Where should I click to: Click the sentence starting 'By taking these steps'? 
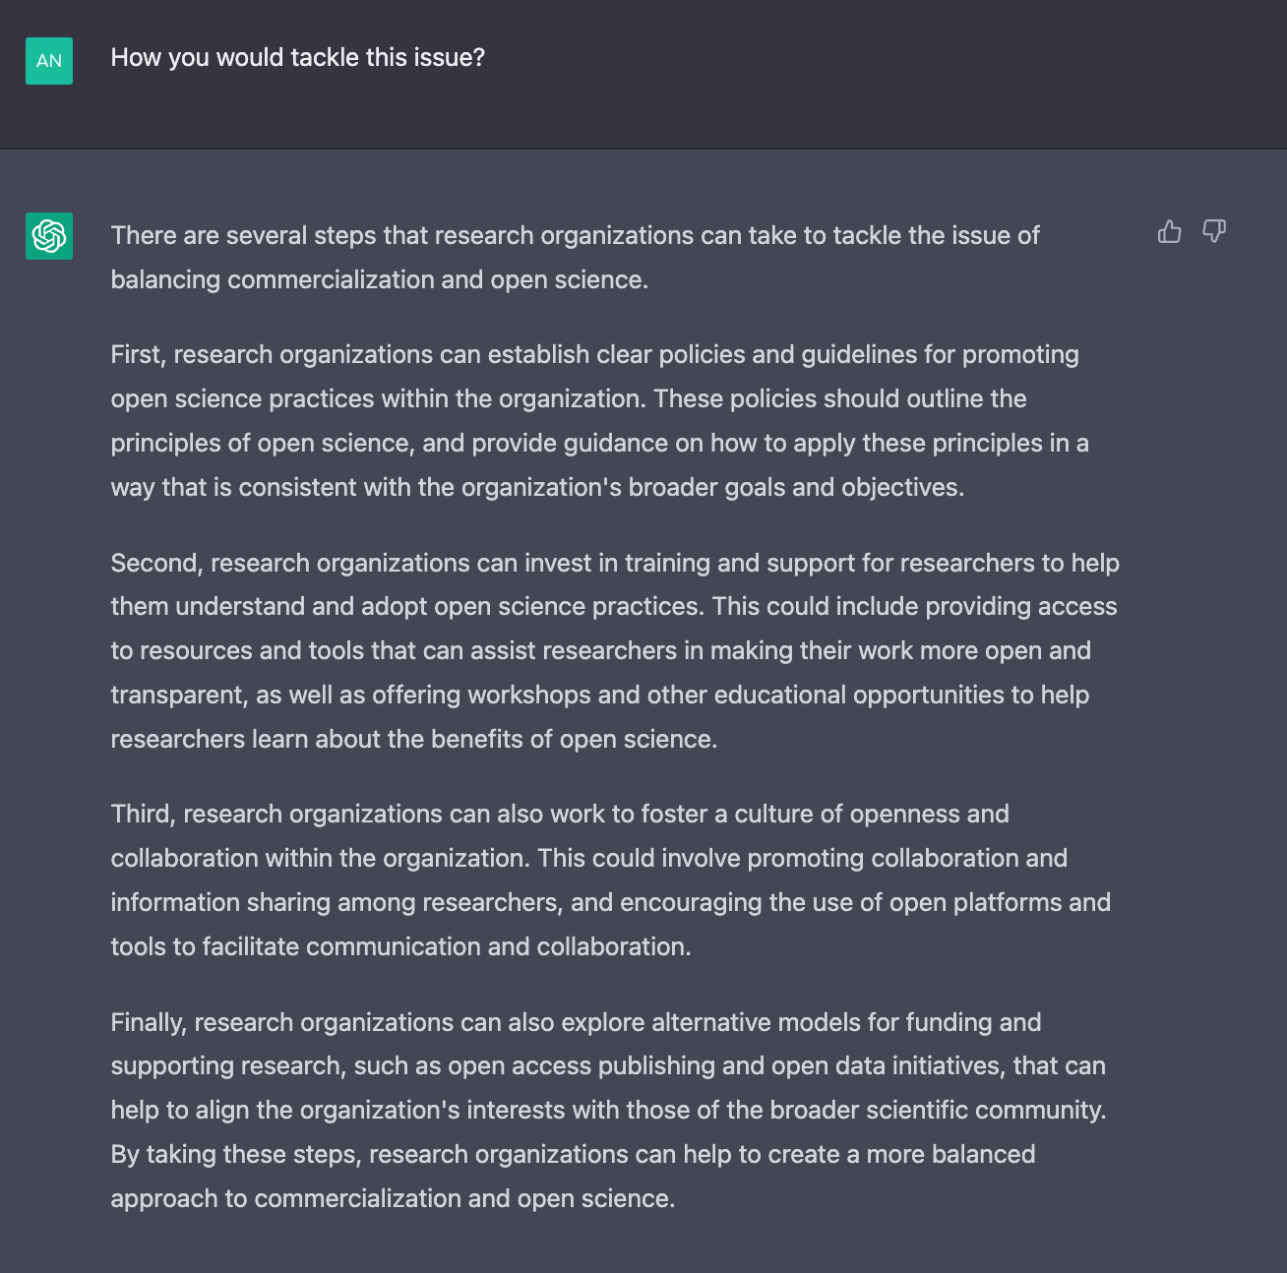pyautogui.click(x=573, y=1176)
